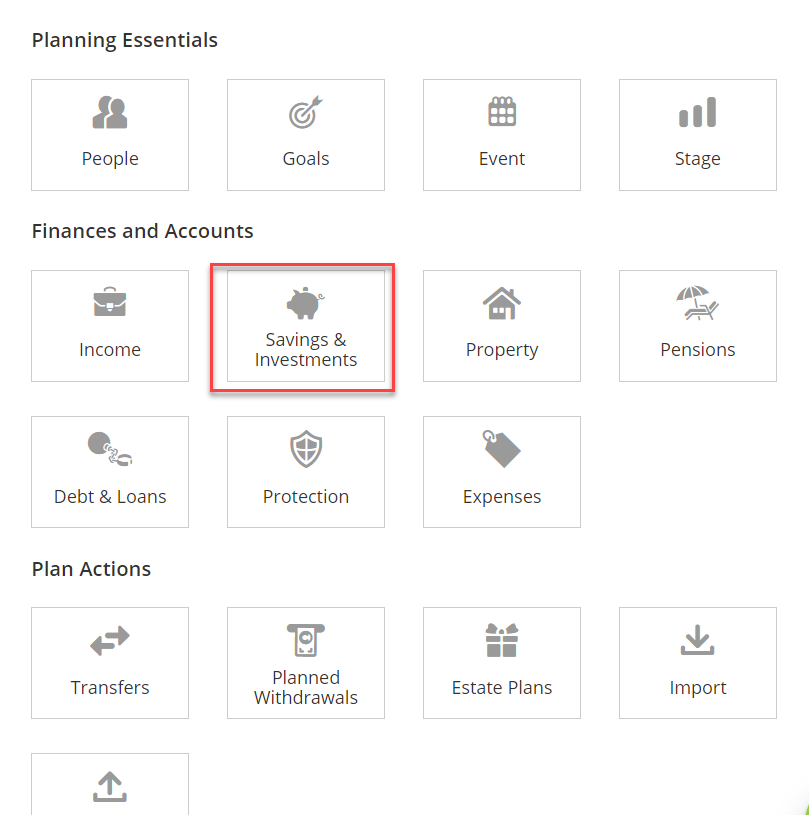Viewport: 809px width, 815px height.
Task: Click the upload arrow tile at bottom
Action: (110, 784)
